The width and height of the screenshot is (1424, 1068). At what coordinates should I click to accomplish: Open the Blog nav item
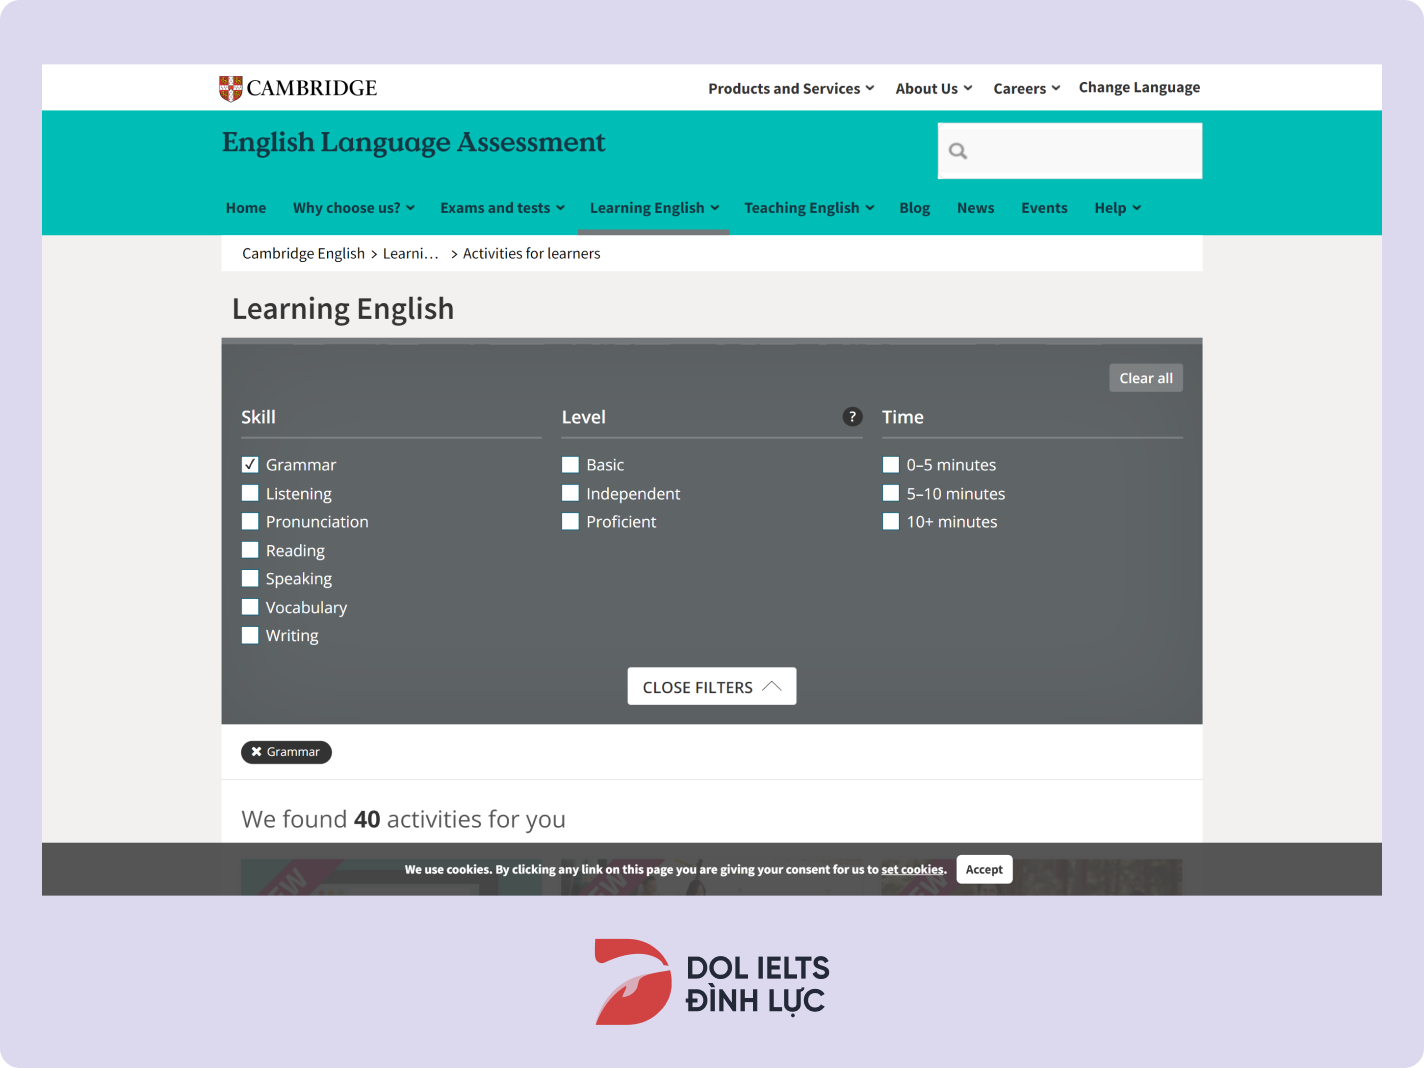tap(915, 208)
